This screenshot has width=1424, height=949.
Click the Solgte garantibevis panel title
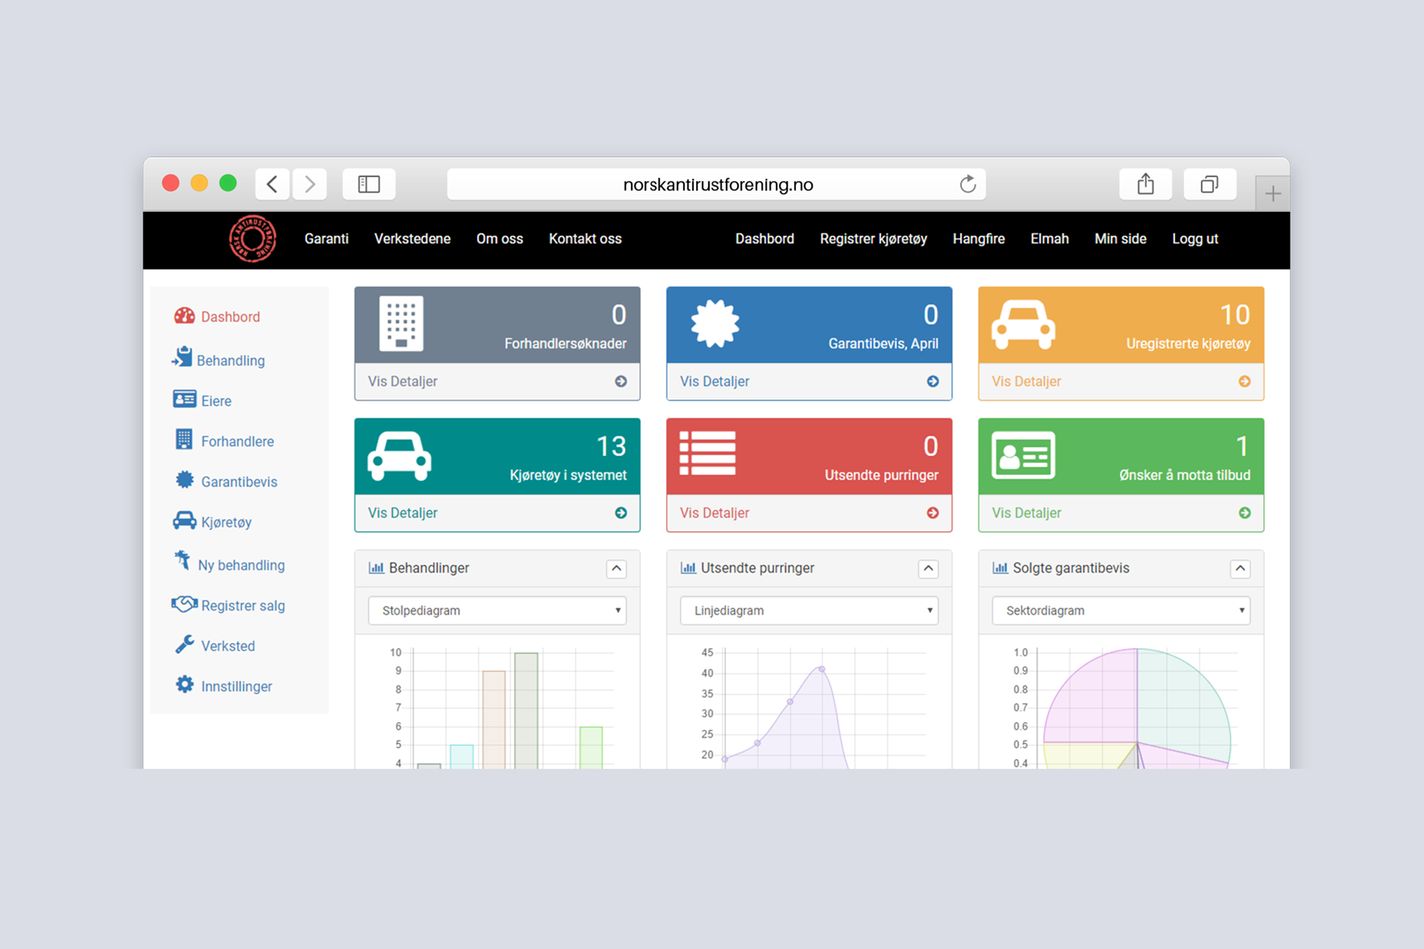click(x=1071, y=568)
